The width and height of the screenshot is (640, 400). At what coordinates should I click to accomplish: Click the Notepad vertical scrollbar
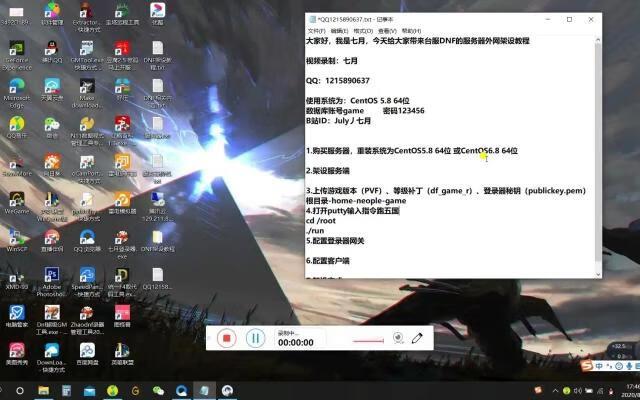point(597,150)
